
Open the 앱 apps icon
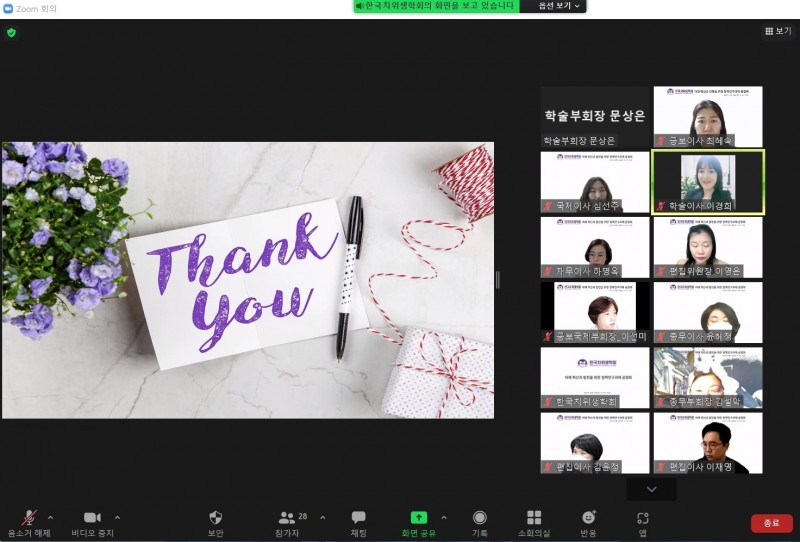coord(643,518)
